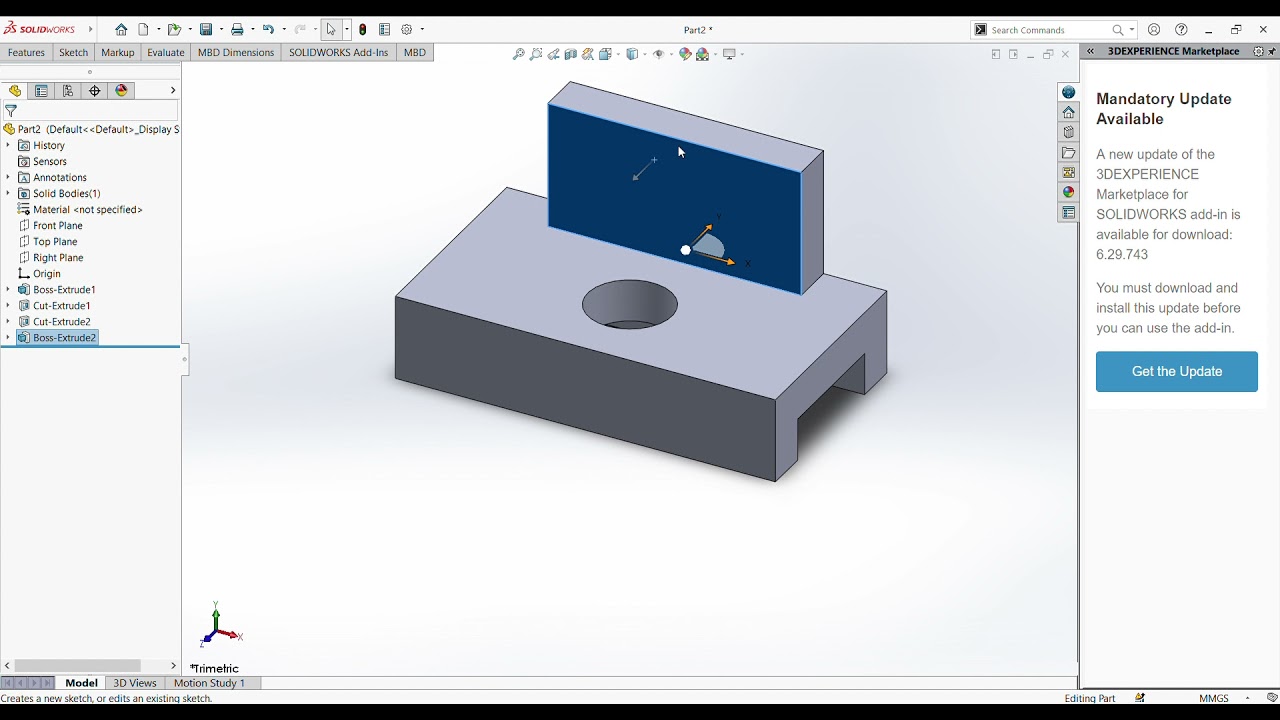The height and width of the screenshot is (720, 1280).
Task: Click Zoom to Fit icon
Action: point(519,55)
